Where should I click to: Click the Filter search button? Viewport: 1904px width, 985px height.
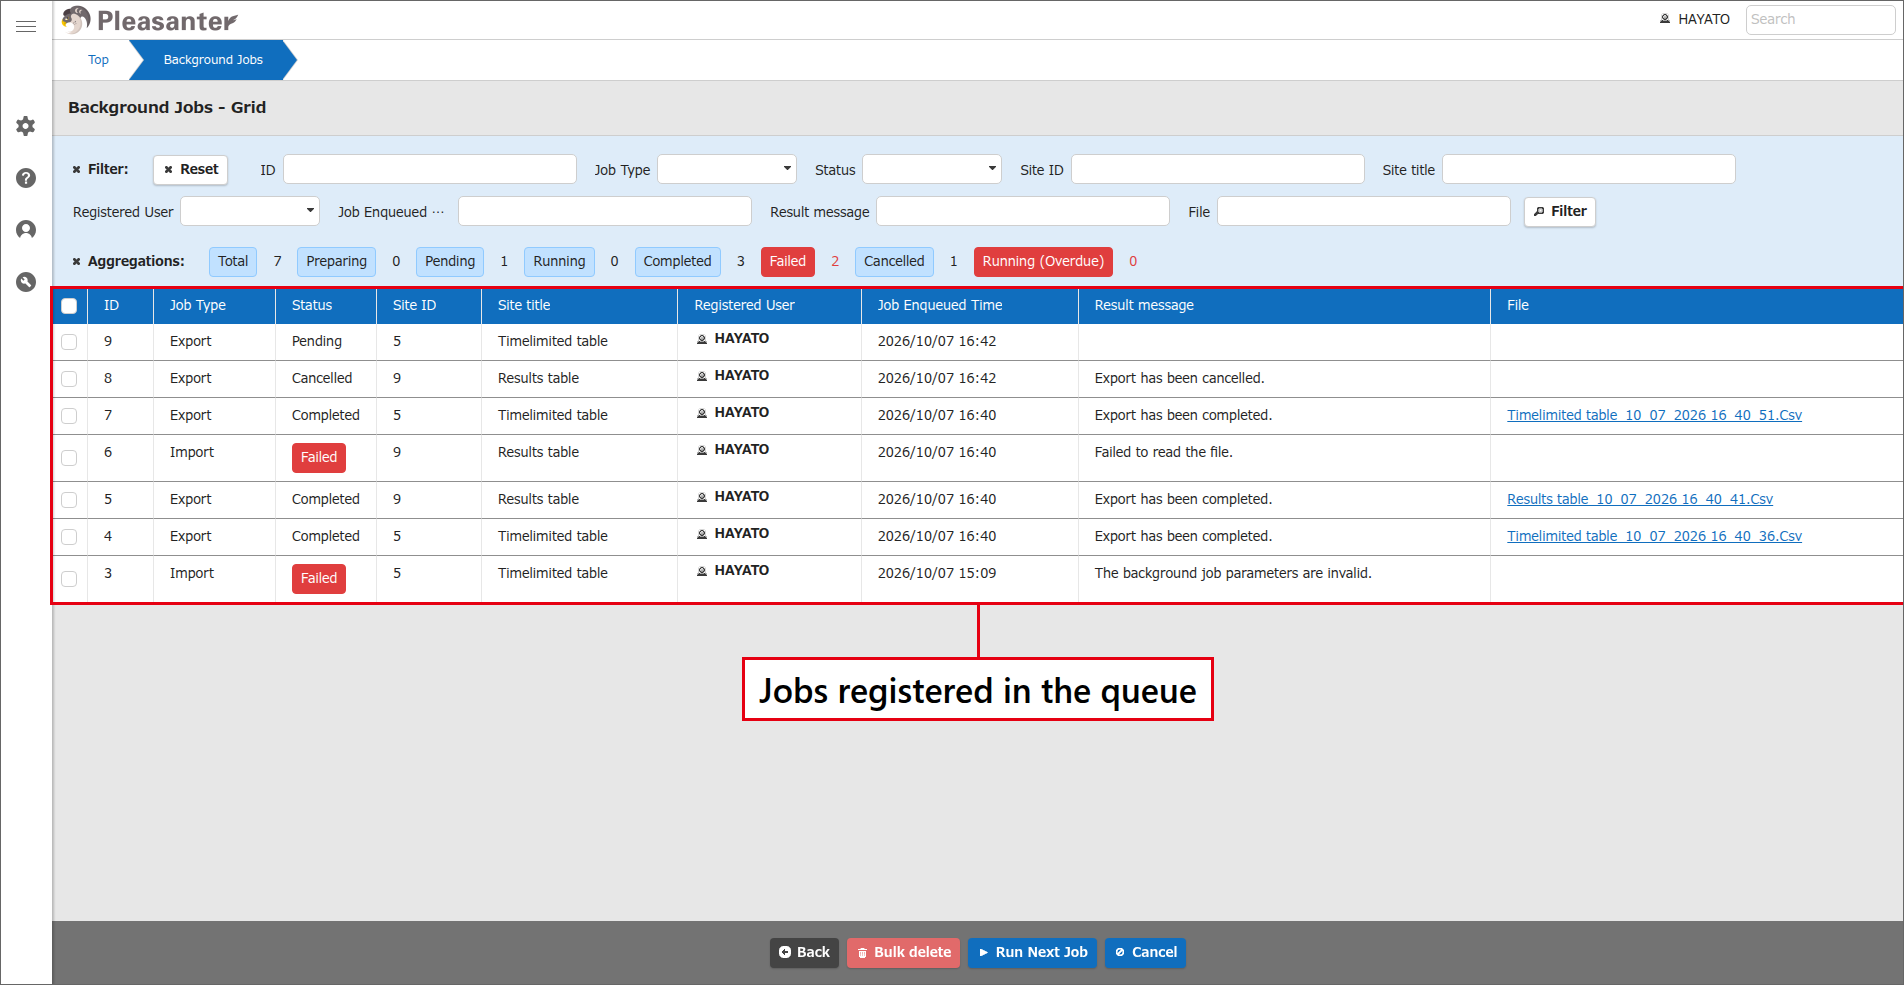pos(1559,211)
